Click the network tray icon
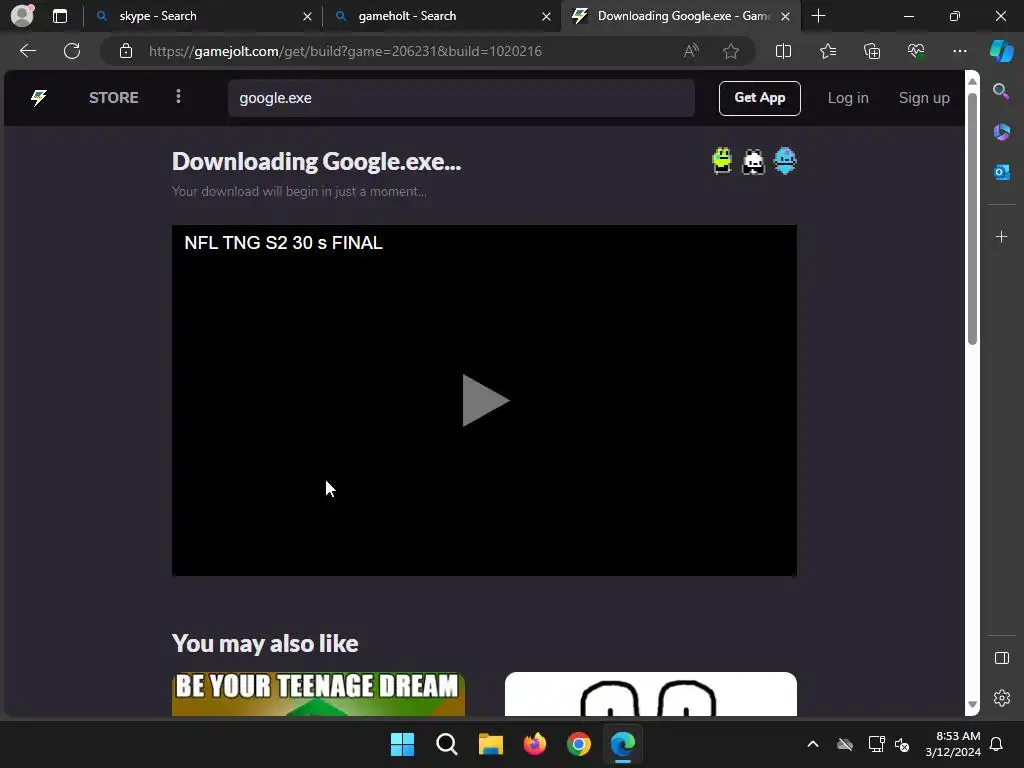 (x=876, y=744)
